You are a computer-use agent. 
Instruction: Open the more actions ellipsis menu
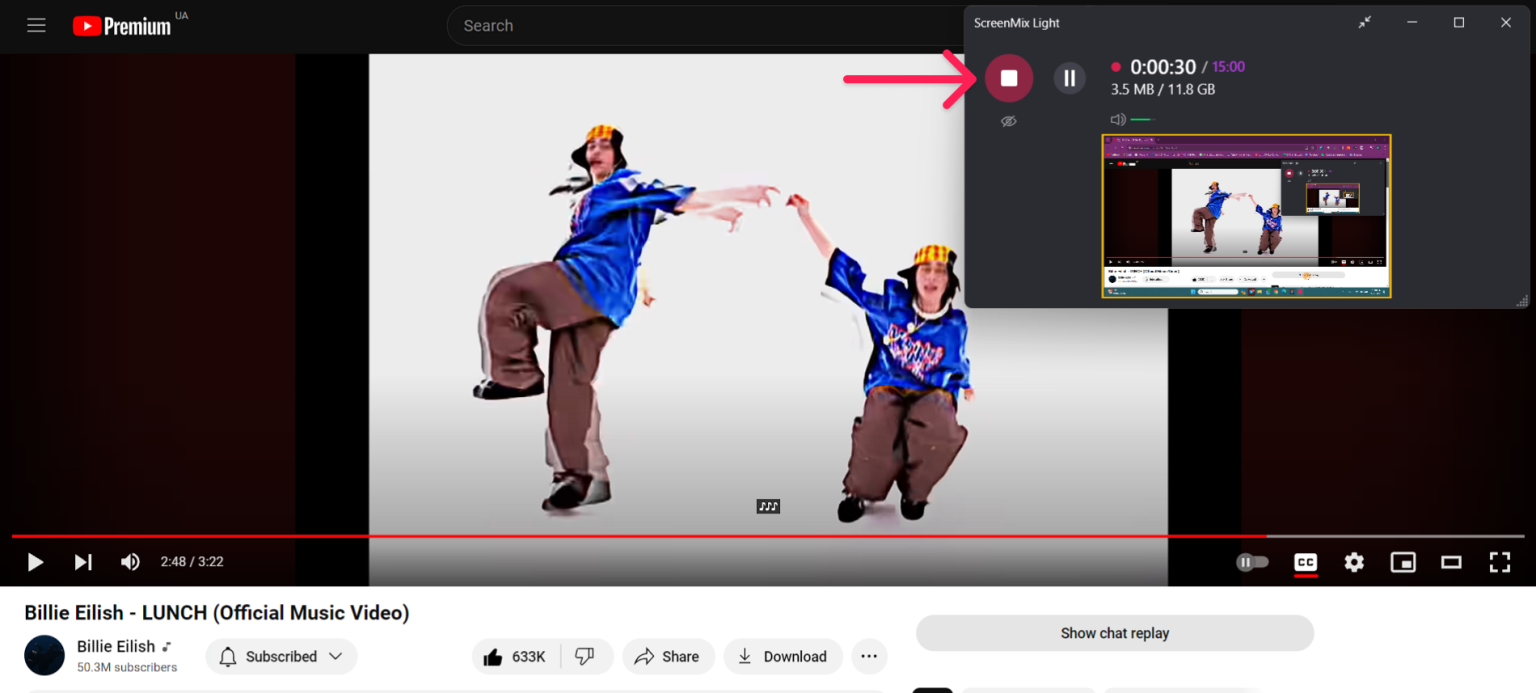click(x=869, y=656)
